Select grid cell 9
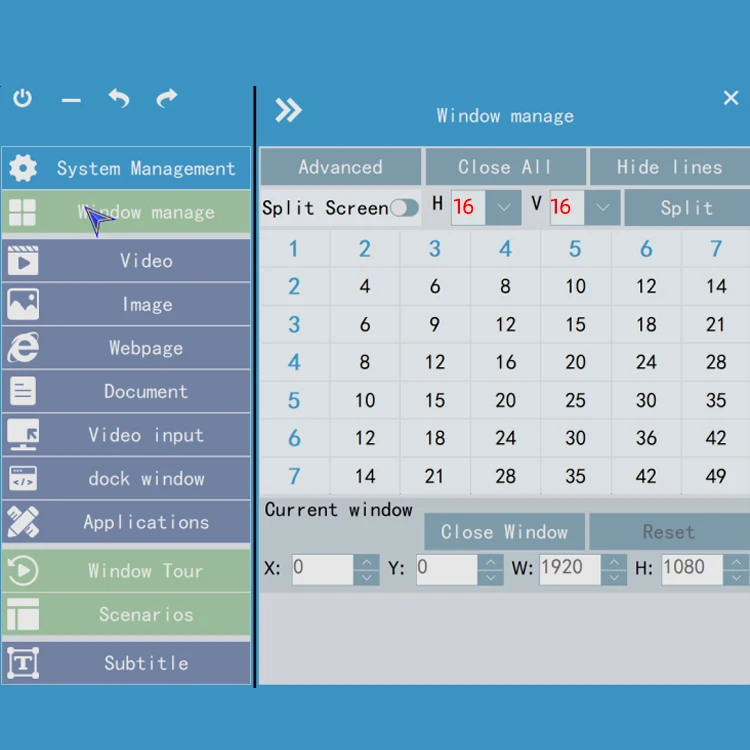750x750 pixels. pos(435,324)
